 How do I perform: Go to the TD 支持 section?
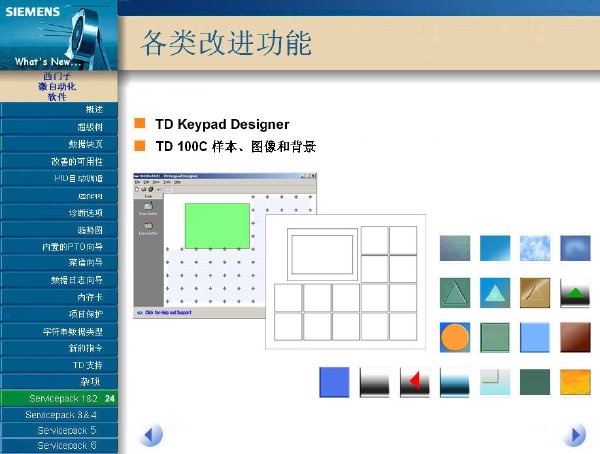[x=59, y=365]
